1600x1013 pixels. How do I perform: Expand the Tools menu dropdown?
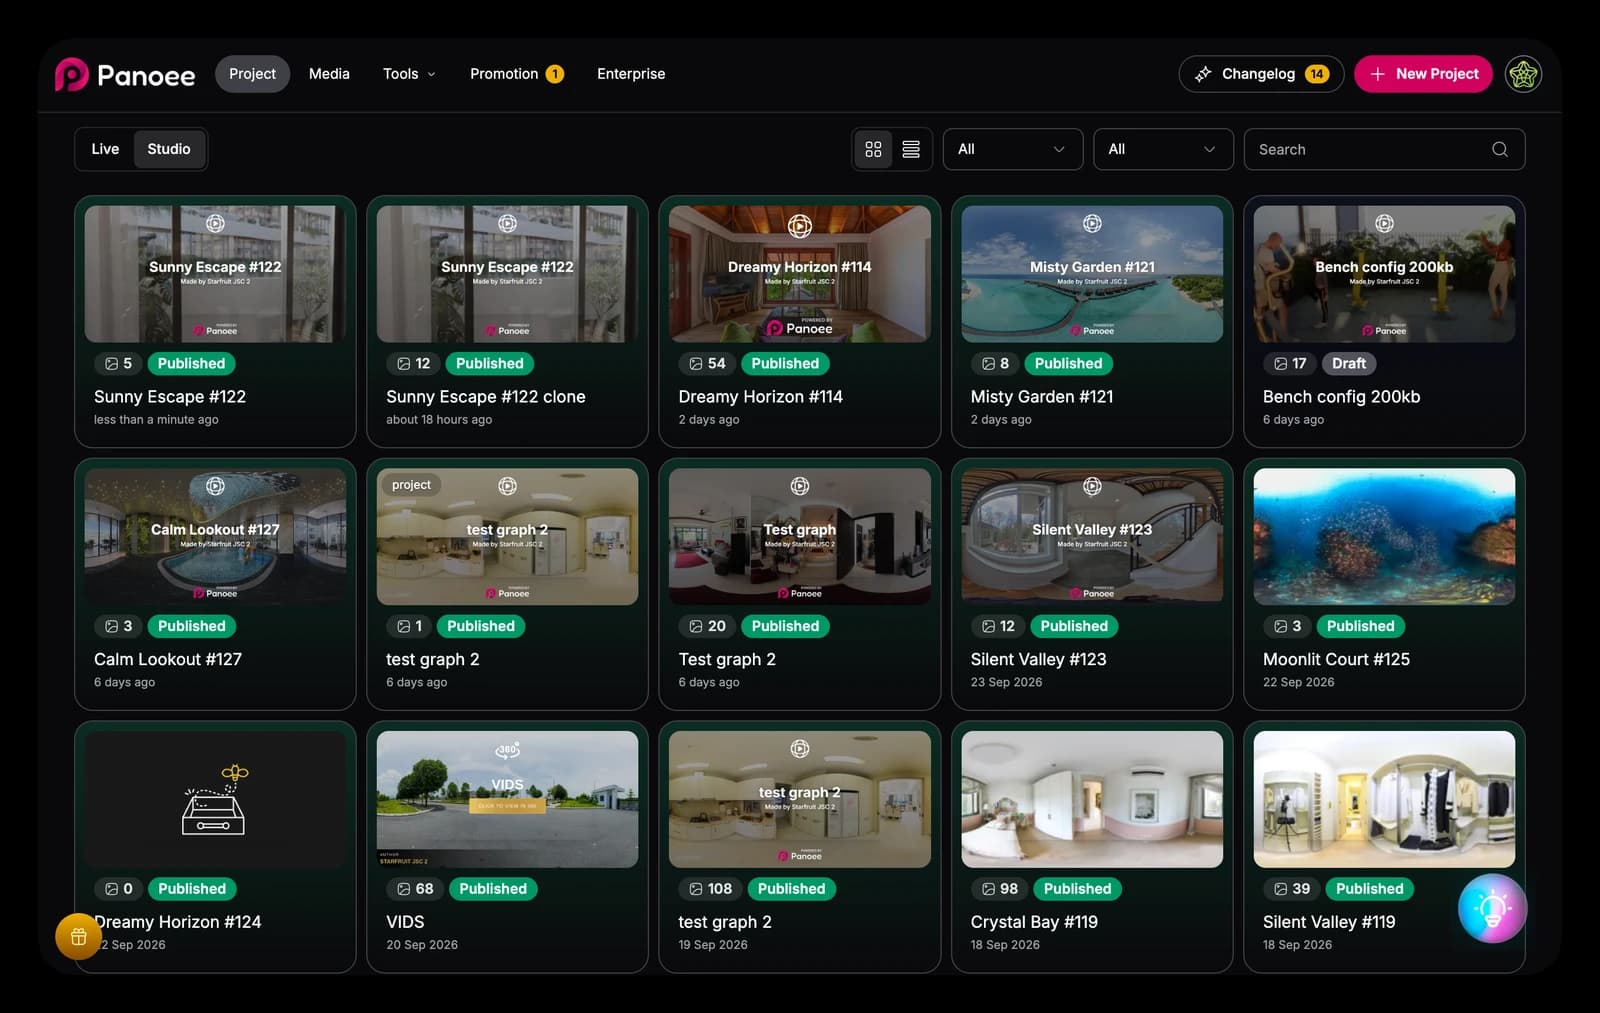(x=409, y=74)
